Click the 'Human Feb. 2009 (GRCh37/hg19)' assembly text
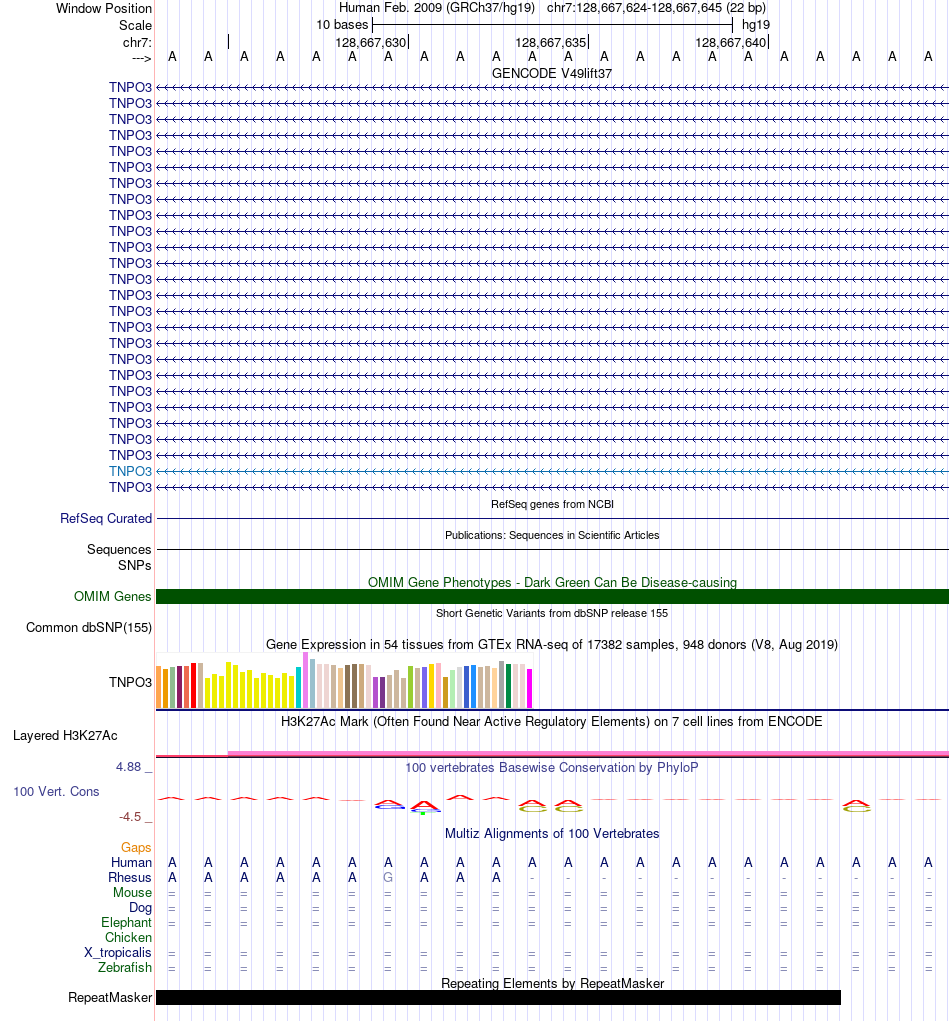 pyautogui.click(x=437, y=8)
